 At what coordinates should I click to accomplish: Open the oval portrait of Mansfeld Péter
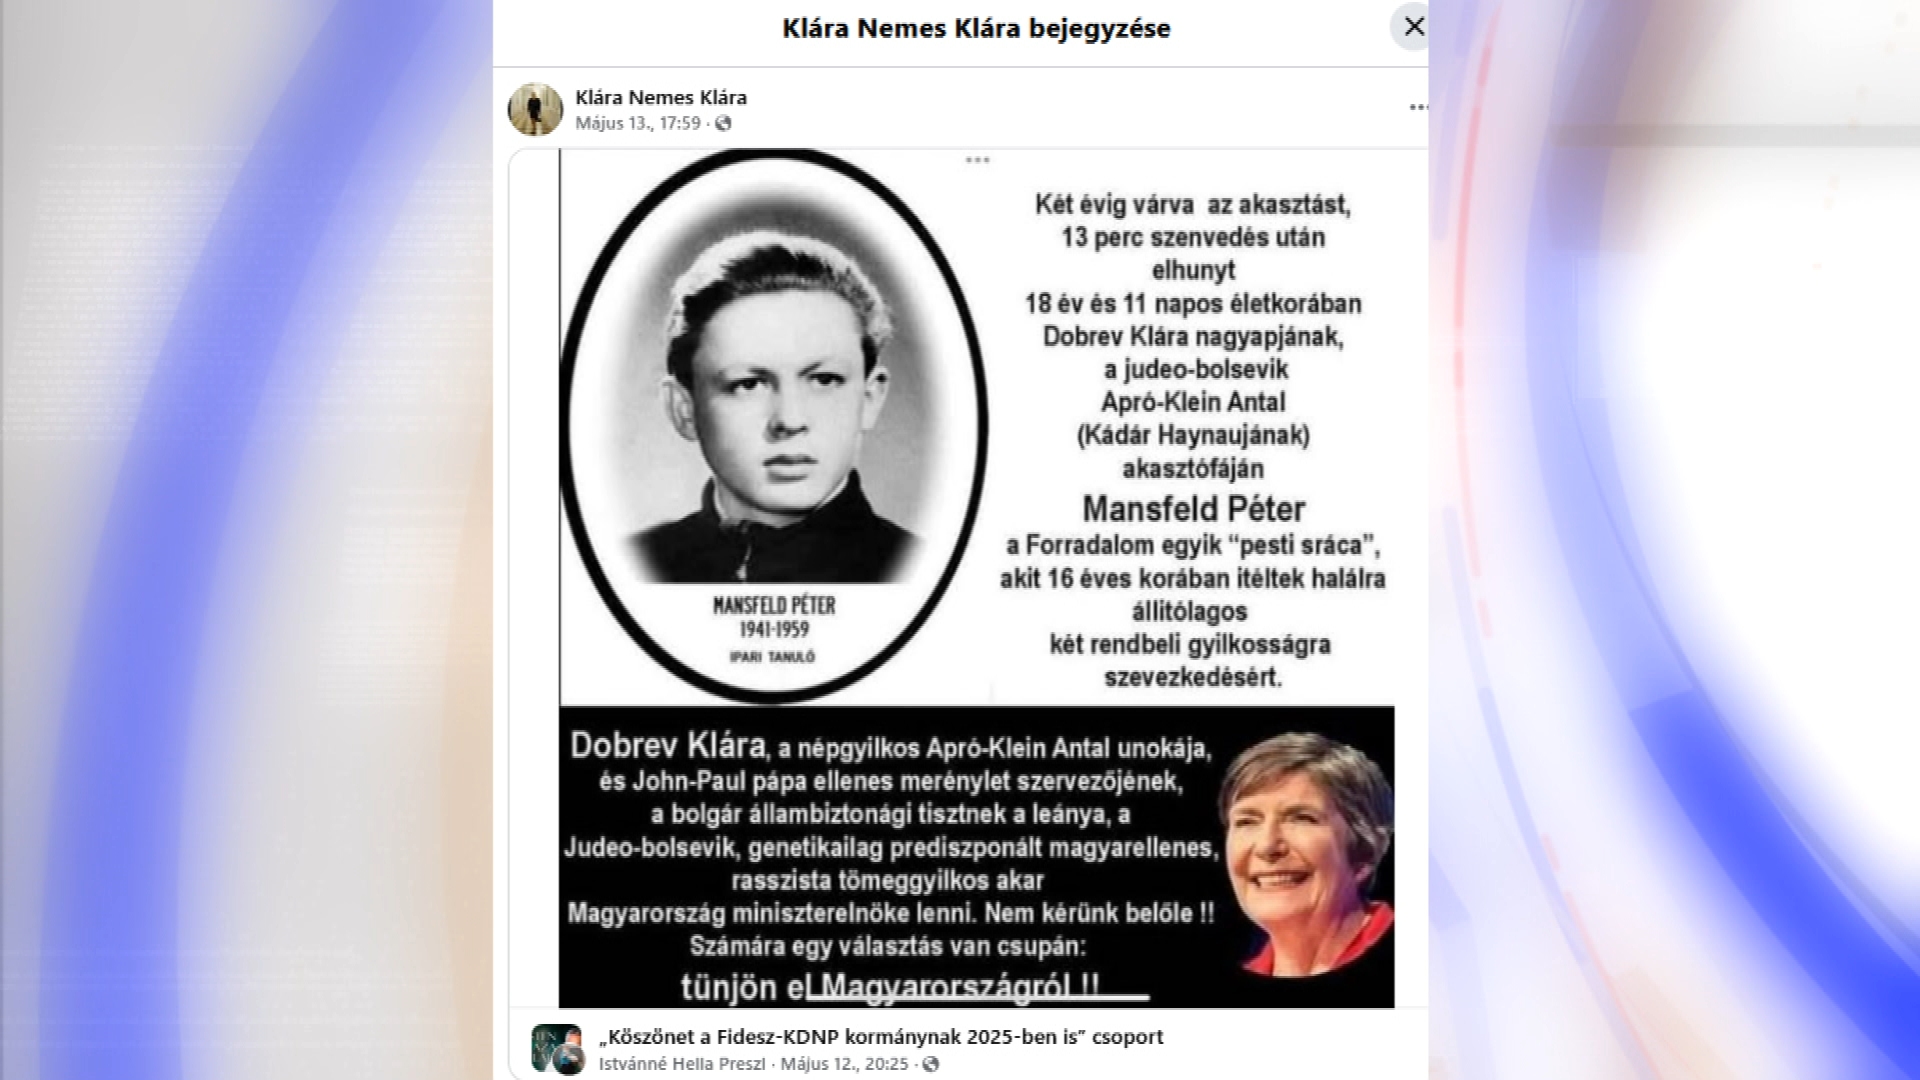tap(773, 425)
